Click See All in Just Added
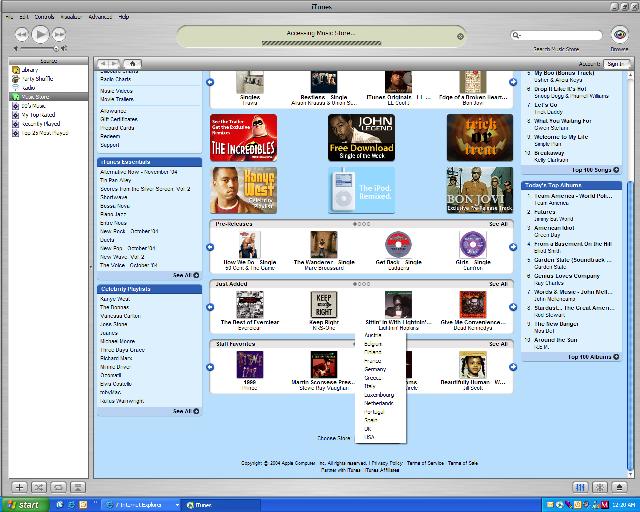The image size is (640, 512). tap(498, 284)
